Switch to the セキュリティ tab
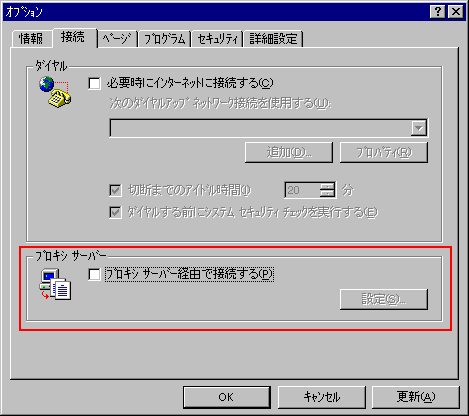The height and width of the screenshot is (416, 469). tap(217, 39)
